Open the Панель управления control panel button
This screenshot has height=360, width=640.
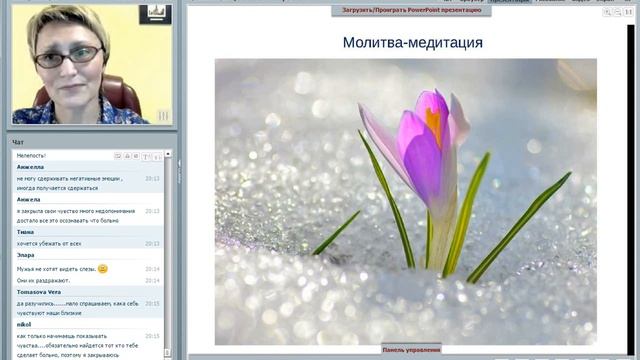pyautogui.click(x=411, y=349)
